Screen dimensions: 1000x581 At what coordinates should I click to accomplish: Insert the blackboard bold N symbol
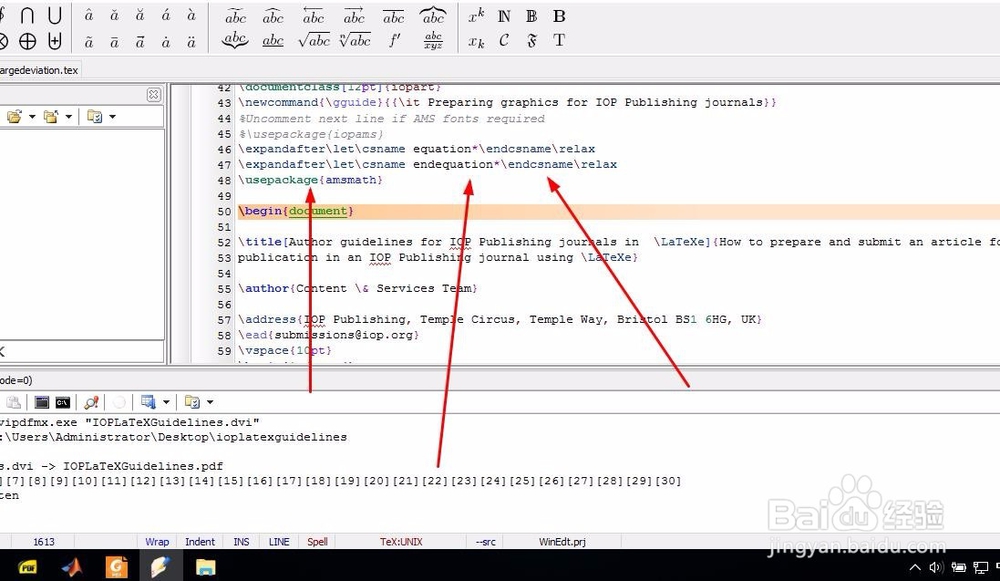pos(503,16)
